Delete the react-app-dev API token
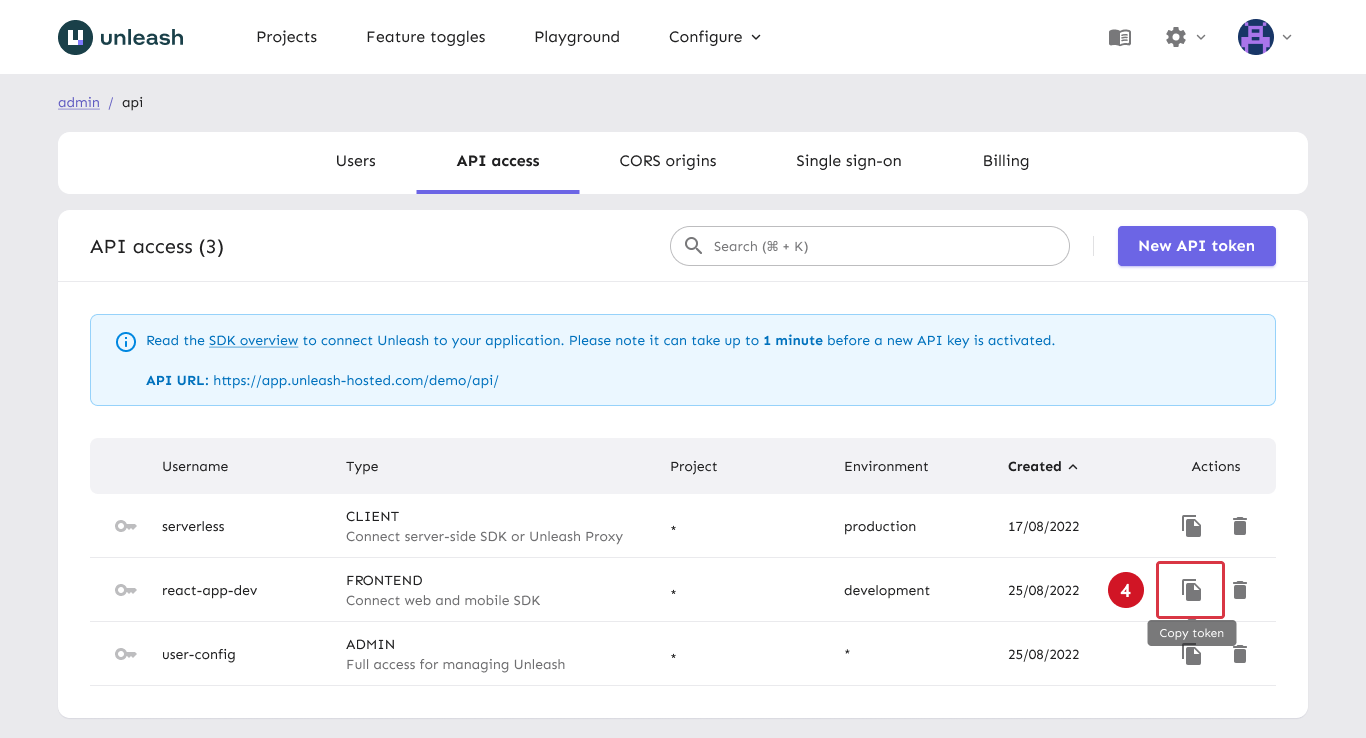 click(1240, 590)
